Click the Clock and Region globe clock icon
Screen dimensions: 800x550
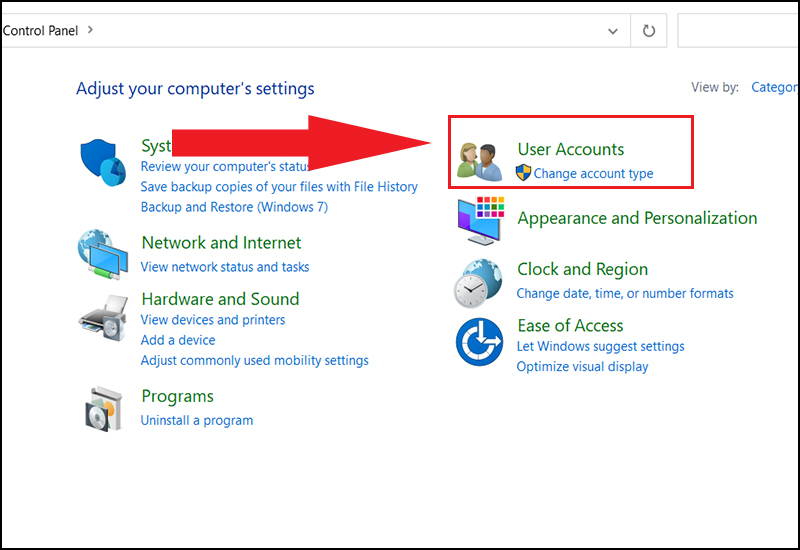pos(478,283)
